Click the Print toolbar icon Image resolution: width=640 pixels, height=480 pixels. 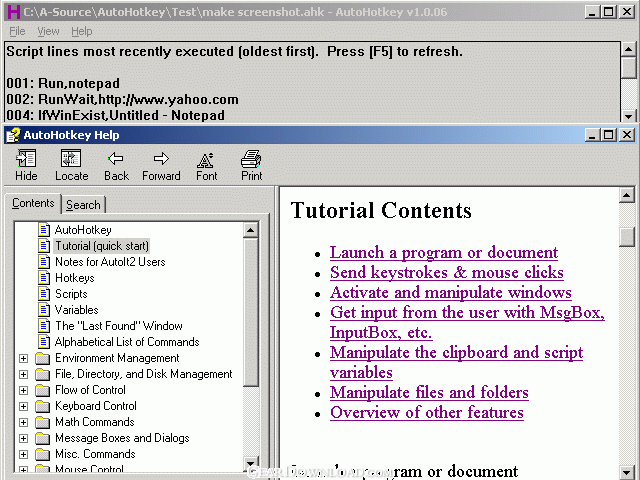[251, 159]
